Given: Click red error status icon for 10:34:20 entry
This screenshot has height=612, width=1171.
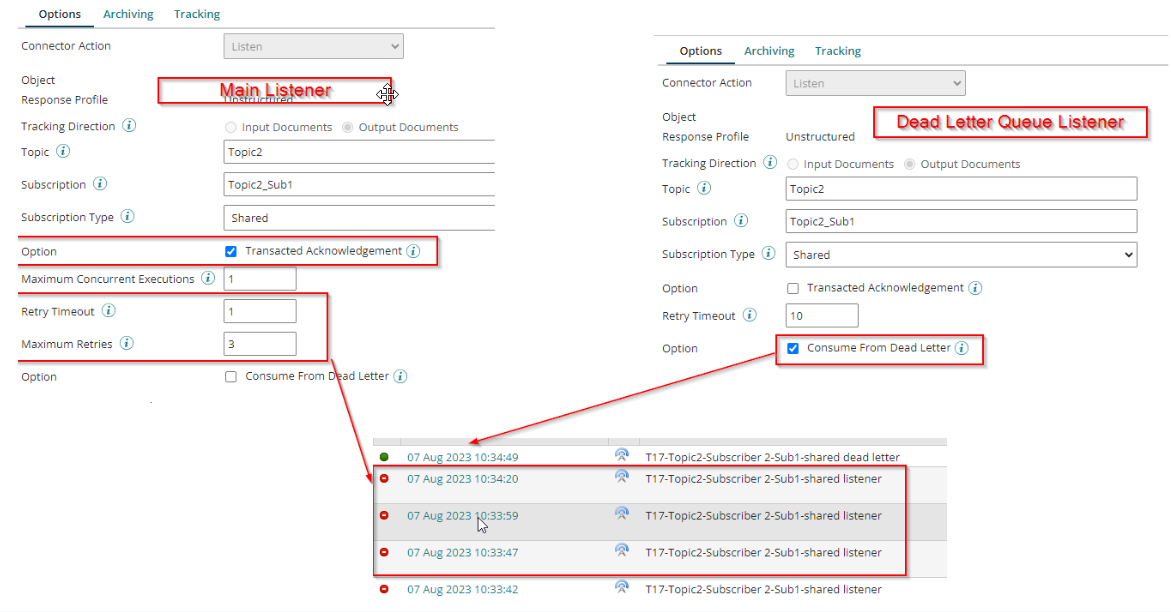Looking at the screenshot, I should pos(384,479).
